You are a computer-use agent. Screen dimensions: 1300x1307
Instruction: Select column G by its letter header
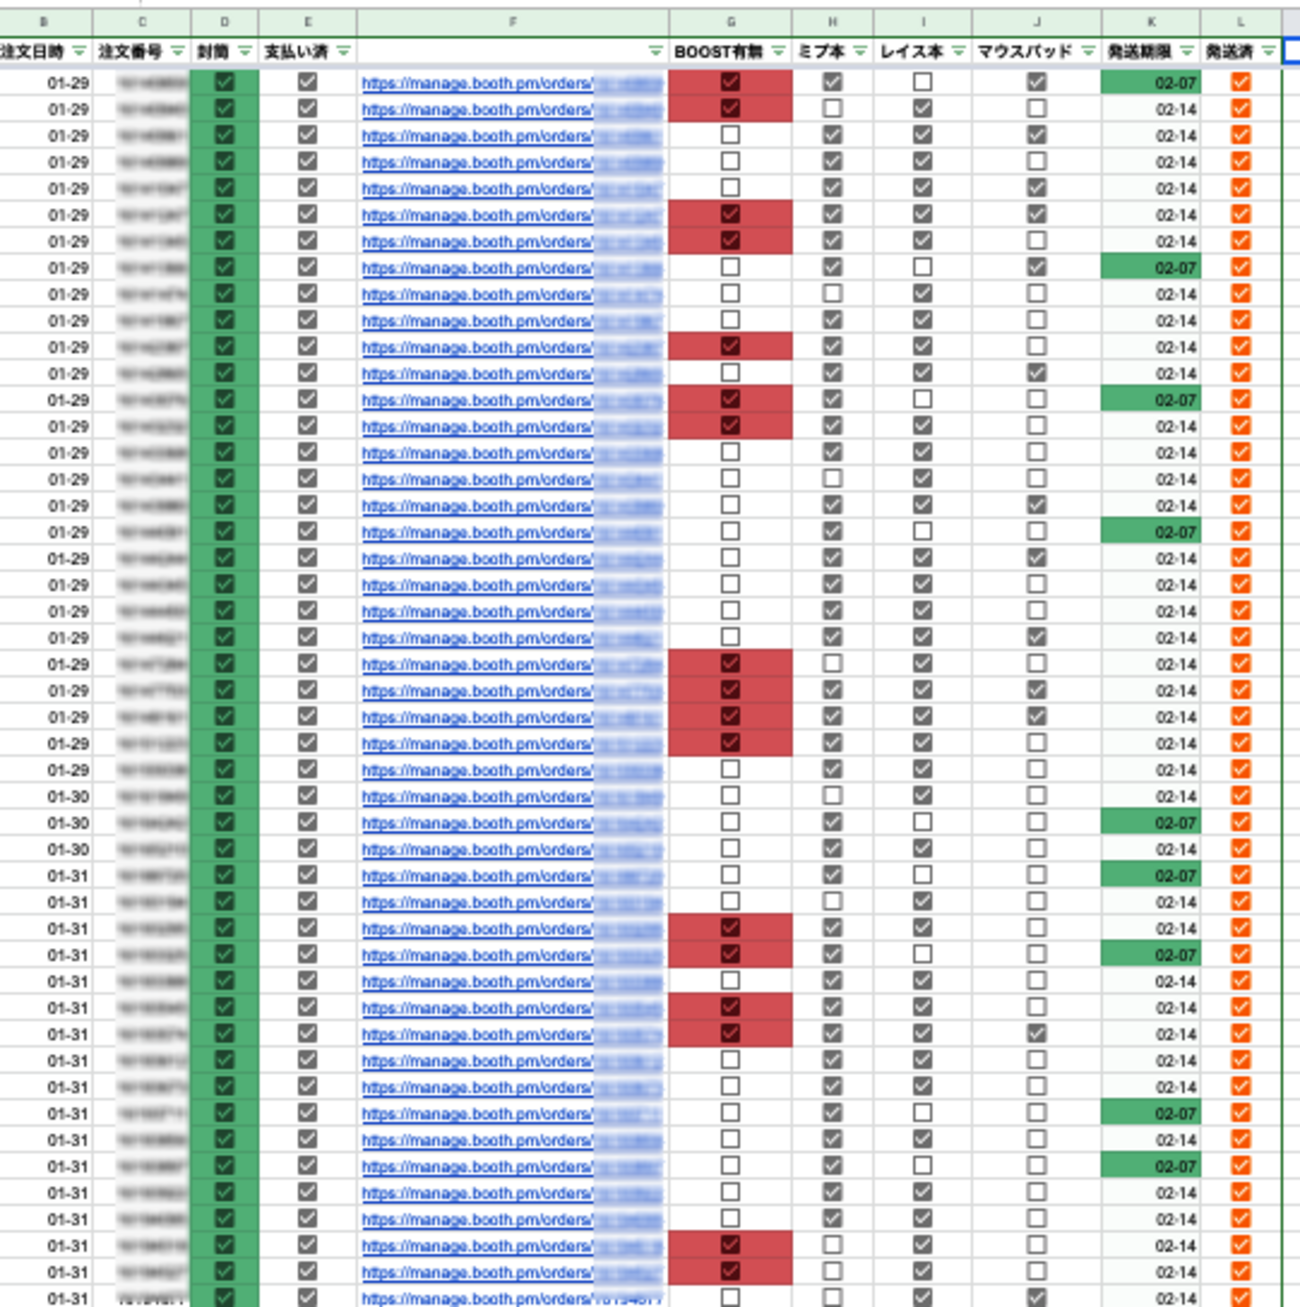[x=731, y=22]
